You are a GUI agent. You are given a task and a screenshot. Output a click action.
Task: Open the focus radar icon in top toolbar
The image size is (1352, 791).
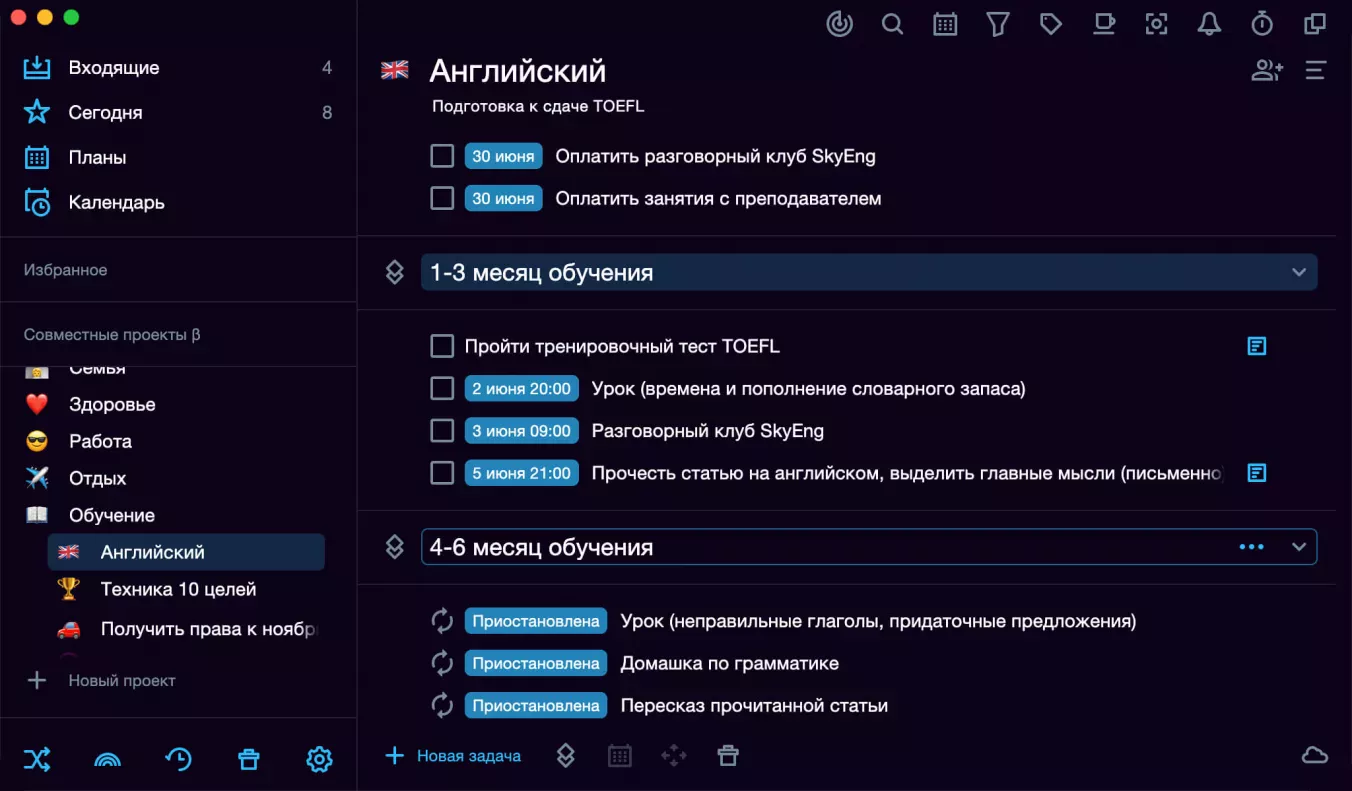click(x=840, y=24)
